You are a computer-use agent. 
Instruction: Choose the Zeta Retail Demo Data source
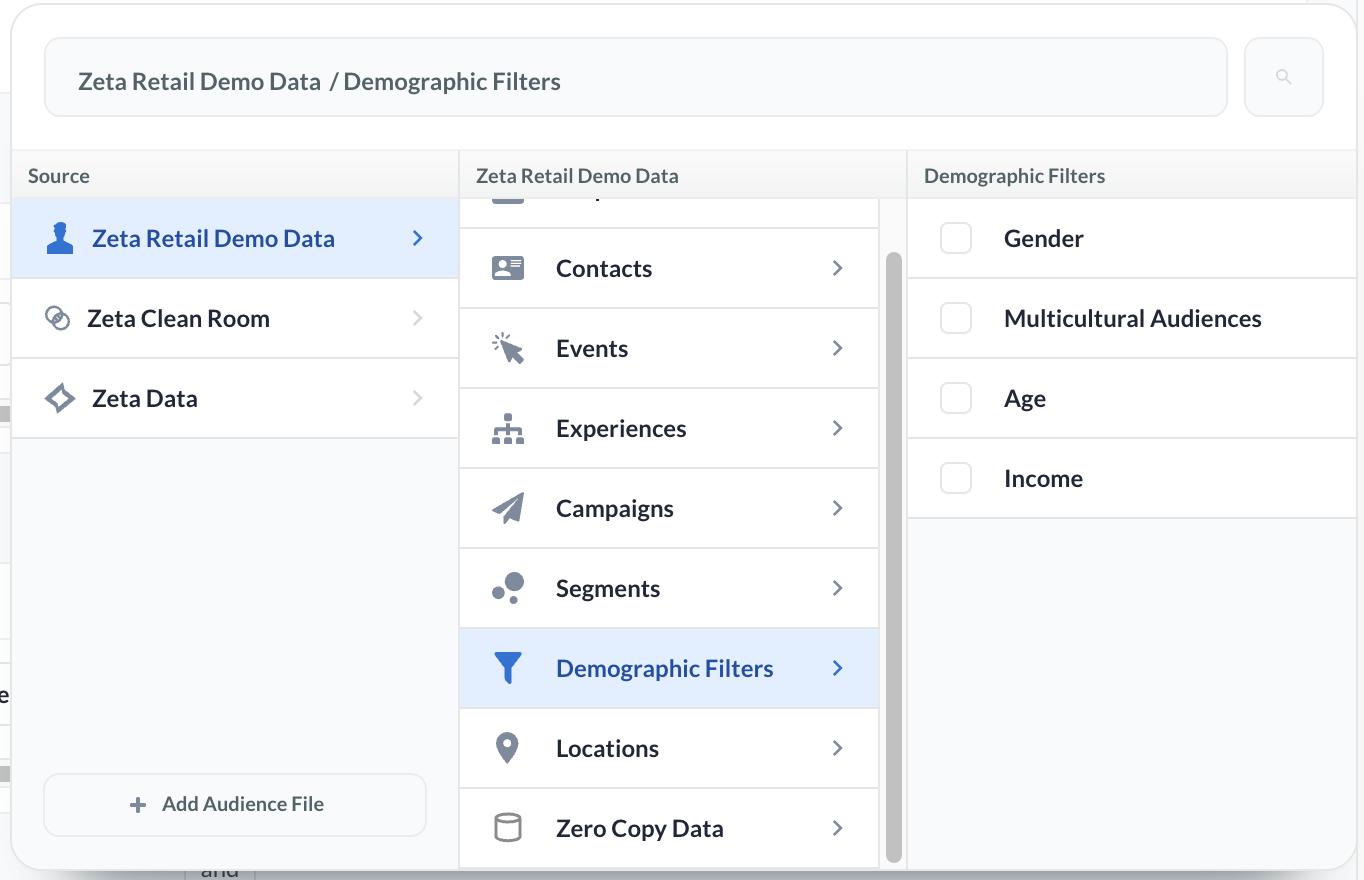(x=235, y=238)
